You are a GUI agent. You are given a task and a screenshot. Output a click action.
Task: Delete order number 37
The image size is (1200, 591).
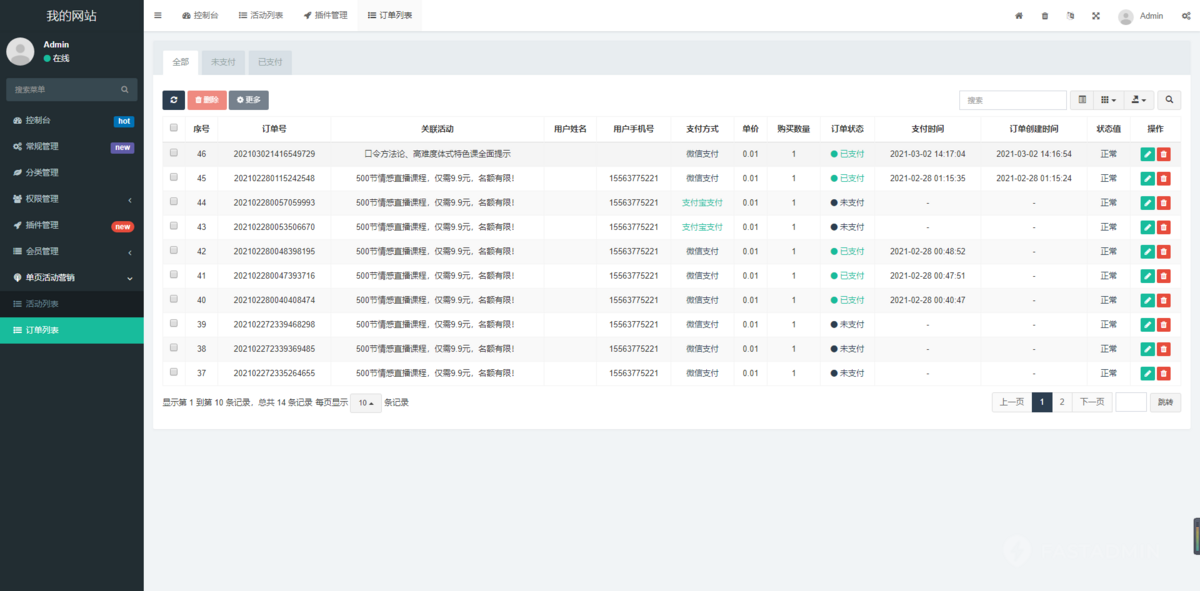(1164, 373)
